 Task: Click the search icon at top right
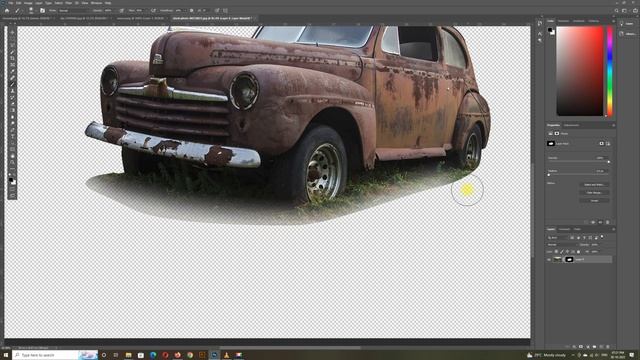pyautogui.click(x=617, y=11)
